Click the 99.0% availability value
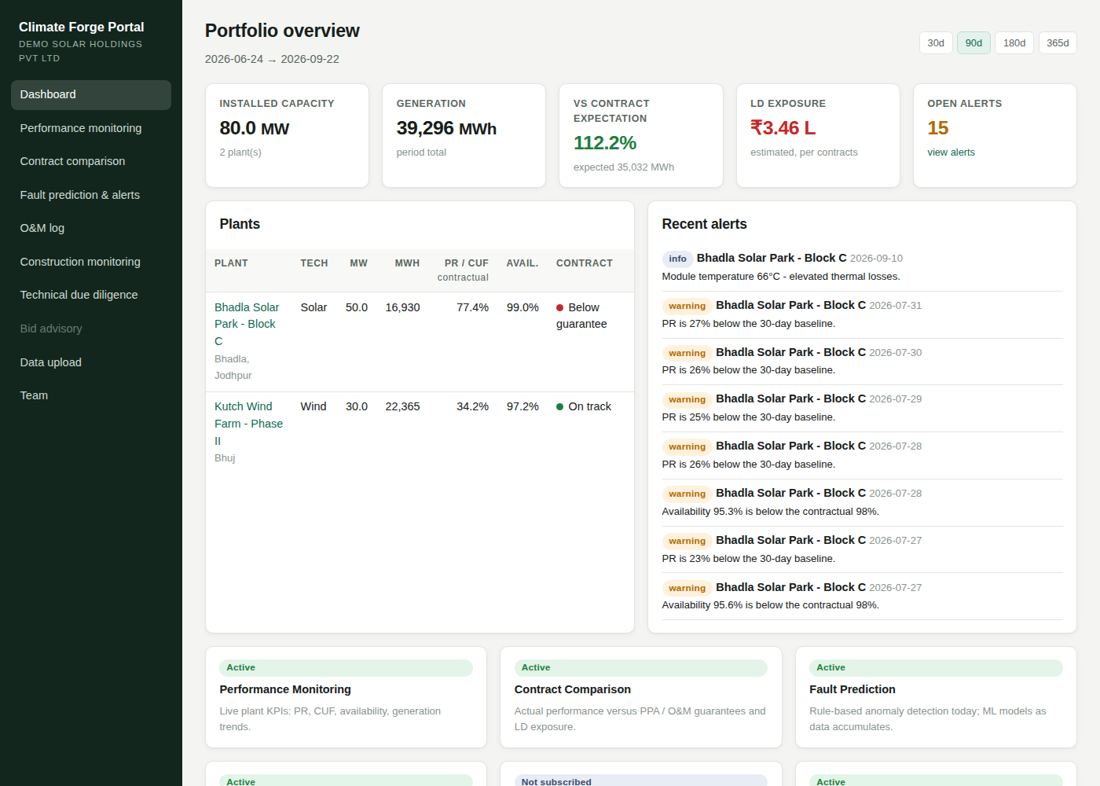Image resolution: width=1100 pixels, height=786 pixels. click(523, 307)
